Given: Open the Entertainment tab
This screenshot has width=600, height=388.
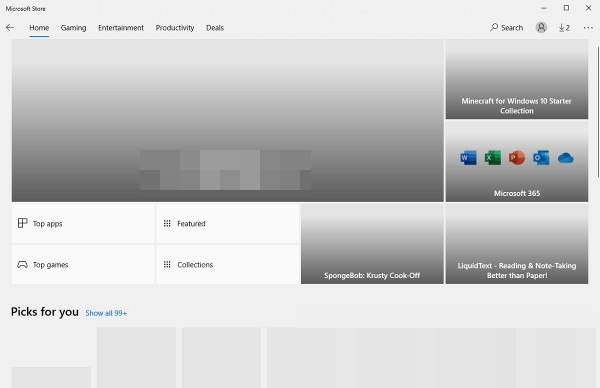Looking at the screenshot, I should point(121,28).
